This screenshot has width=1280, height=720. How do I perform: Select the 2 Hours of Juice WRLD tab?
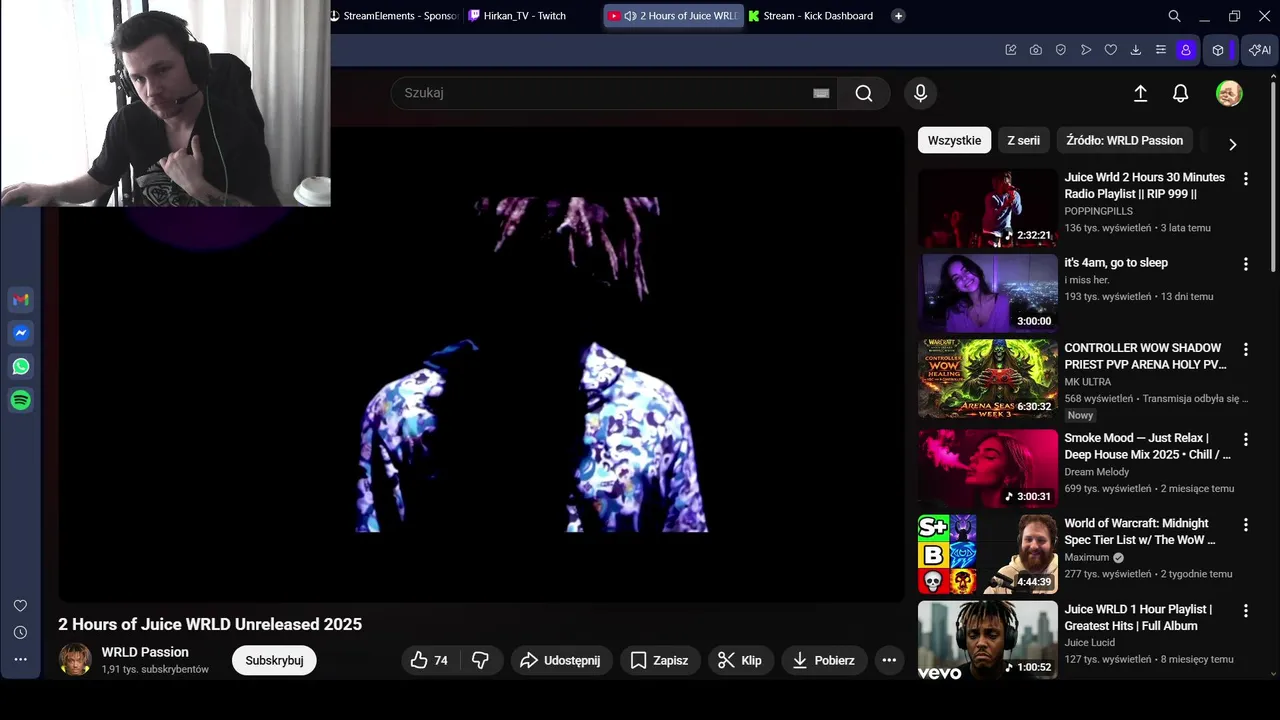coord(674,16)
